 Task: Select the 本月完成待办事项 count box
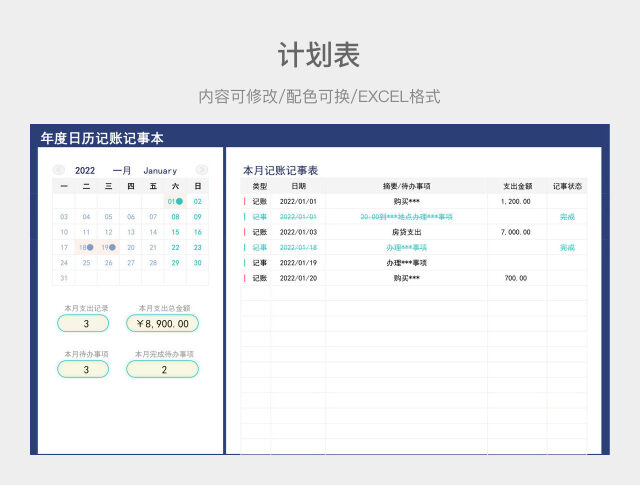[162, 369]
